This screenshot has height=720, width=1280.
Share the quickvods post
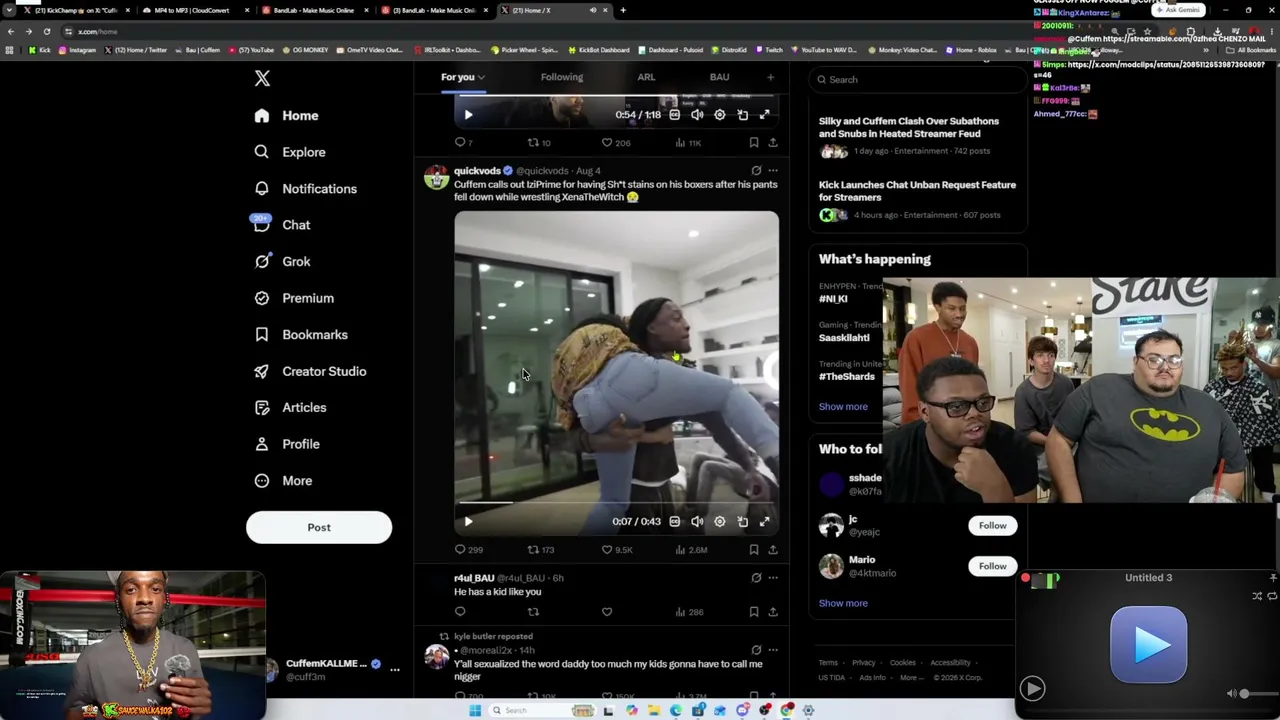pos(772,549)
